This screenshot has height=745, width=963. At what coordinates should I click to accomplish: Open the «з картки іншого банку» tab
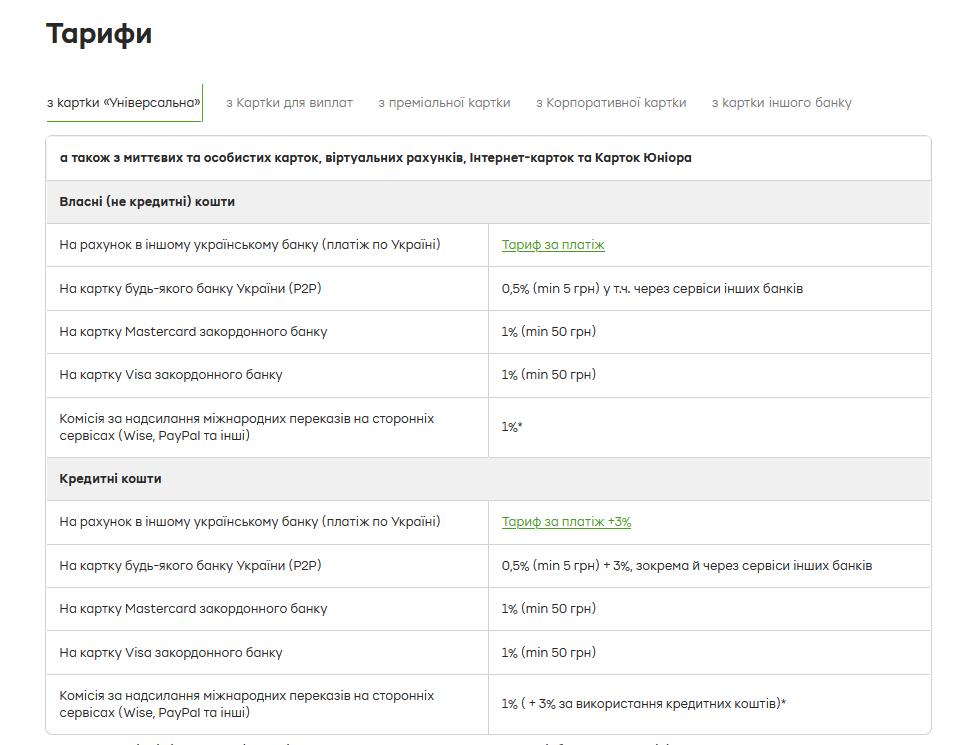pos(781,102)
